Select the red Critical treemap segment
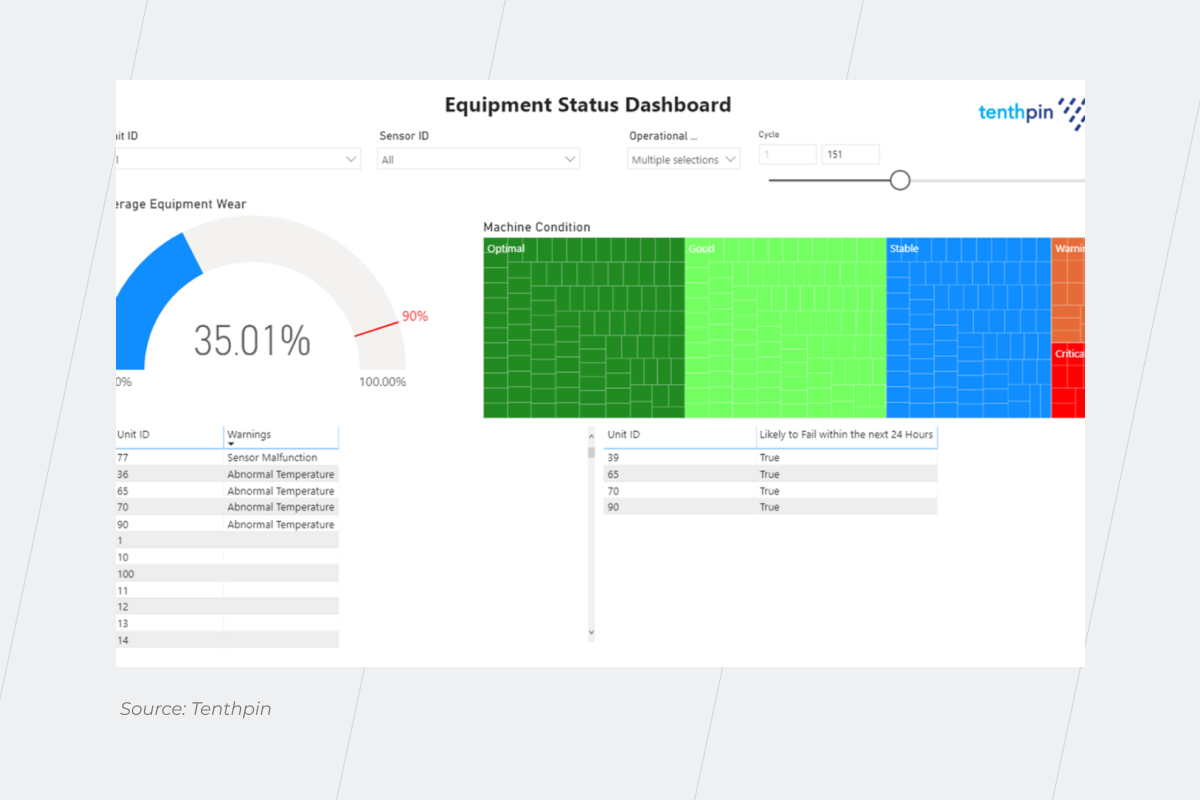The image size is (1200, 800). pos(1068,380)
